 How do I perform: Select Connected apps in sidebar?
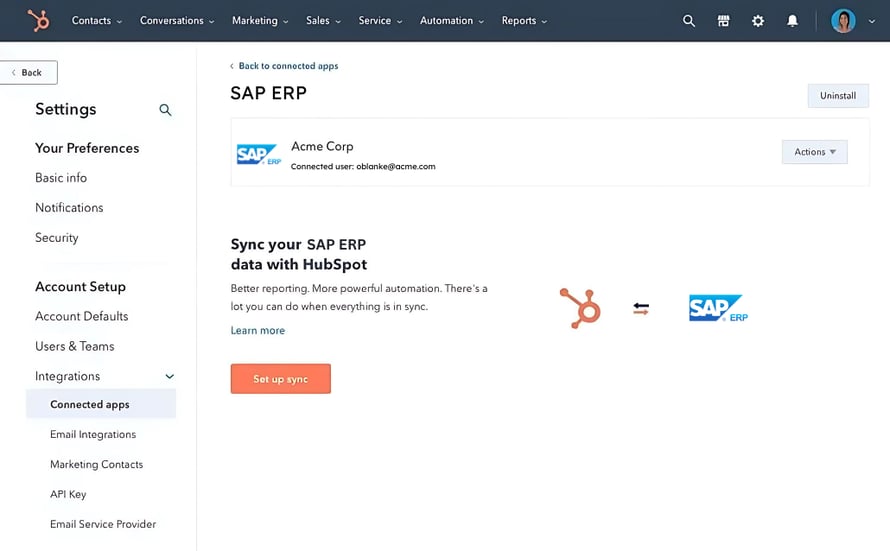pyautogui.click(x=101, y=404)
